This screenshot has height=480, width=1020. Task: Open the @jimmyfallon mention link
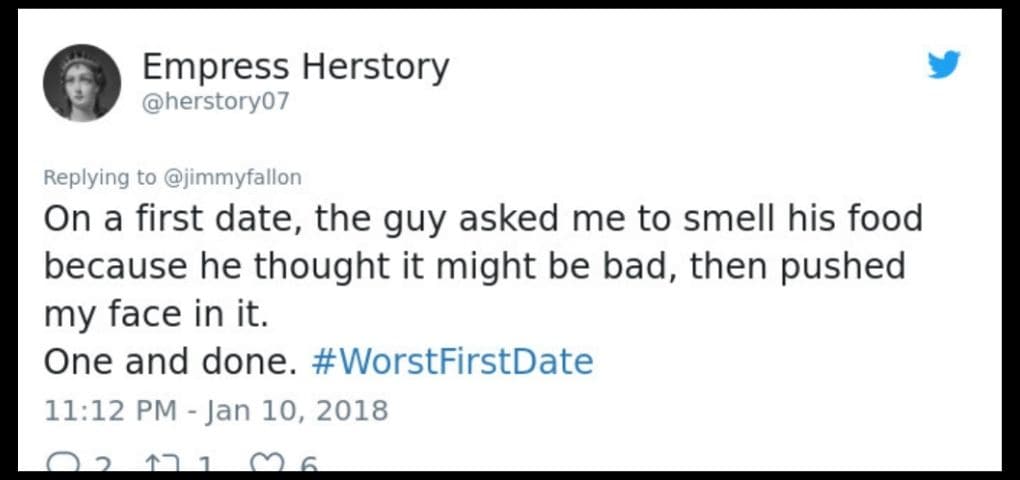(x=231, y=178)
